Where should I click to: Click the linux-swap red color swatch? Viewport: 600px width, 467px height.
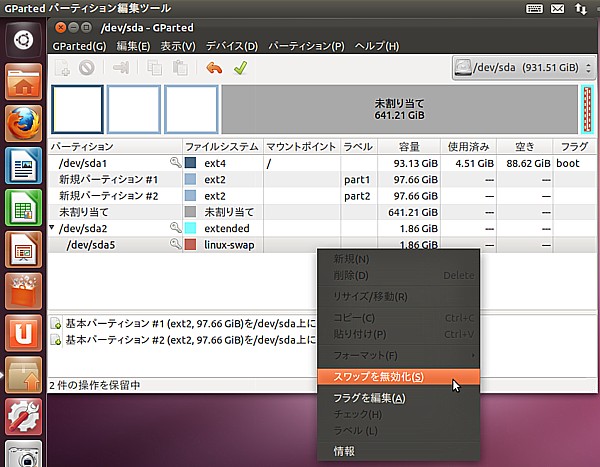(x=191, y=244)
